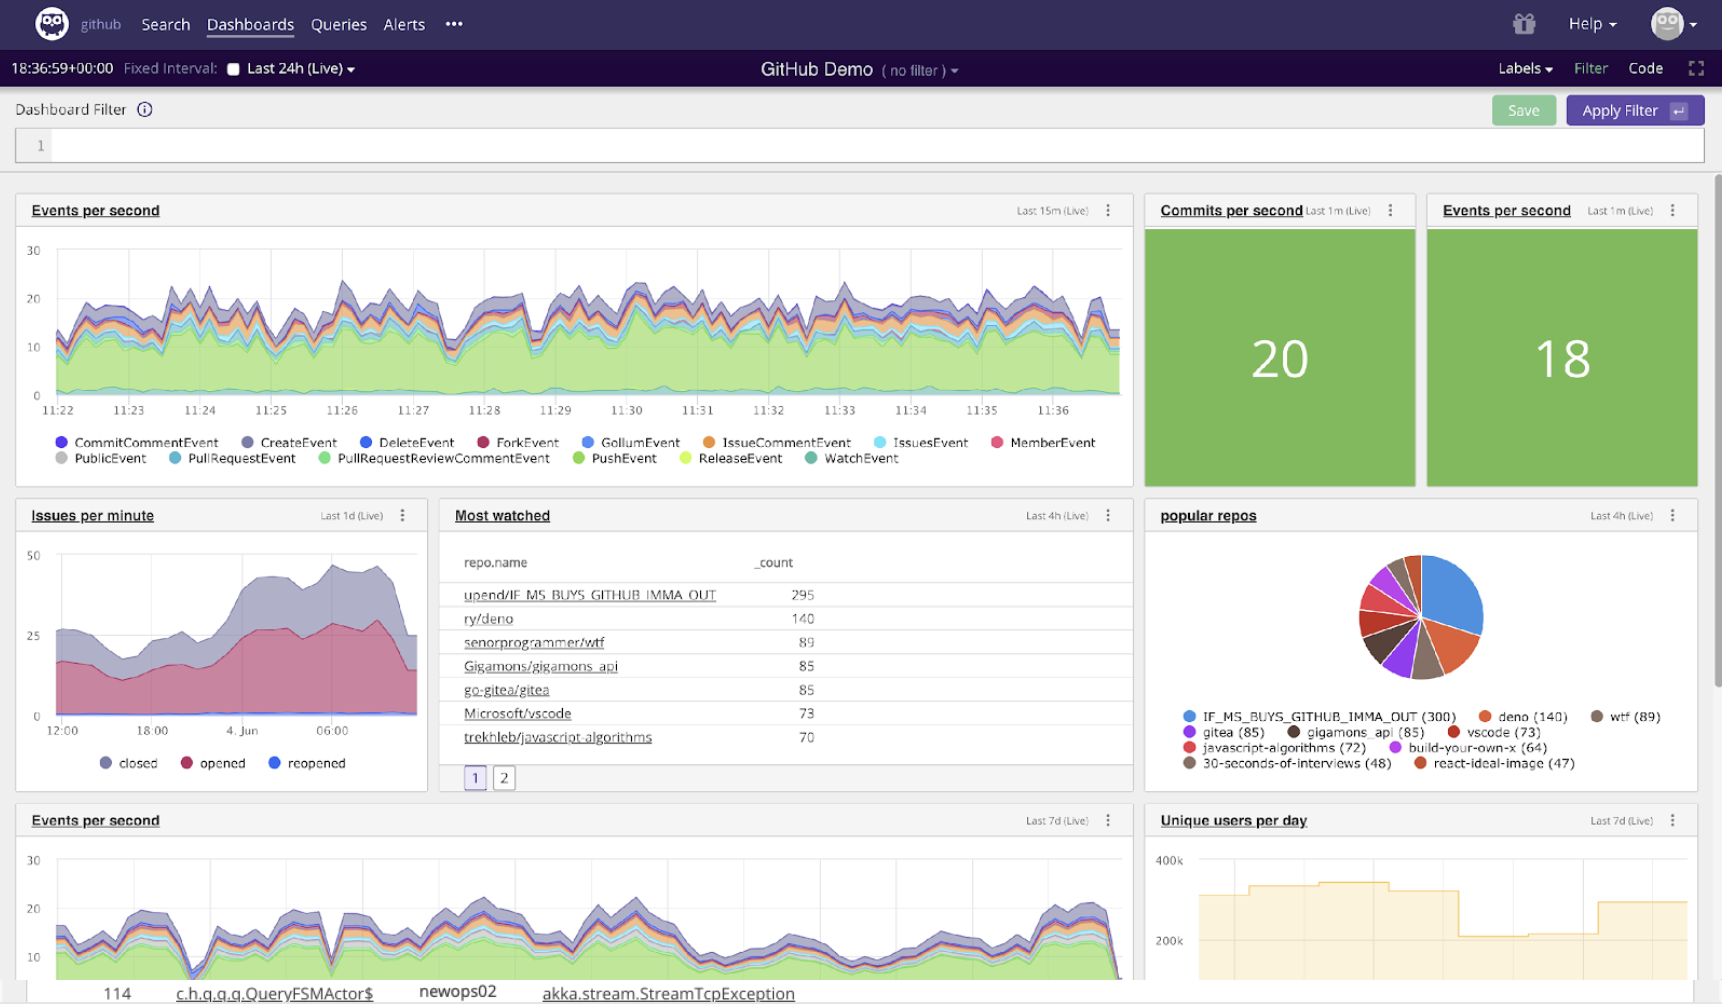Screen dimensions: 1722x1004
Task: Click IF_MS_BUYS_GITHUB_IMMA_OUT blue legend swatch
Action: (1189, 716)
